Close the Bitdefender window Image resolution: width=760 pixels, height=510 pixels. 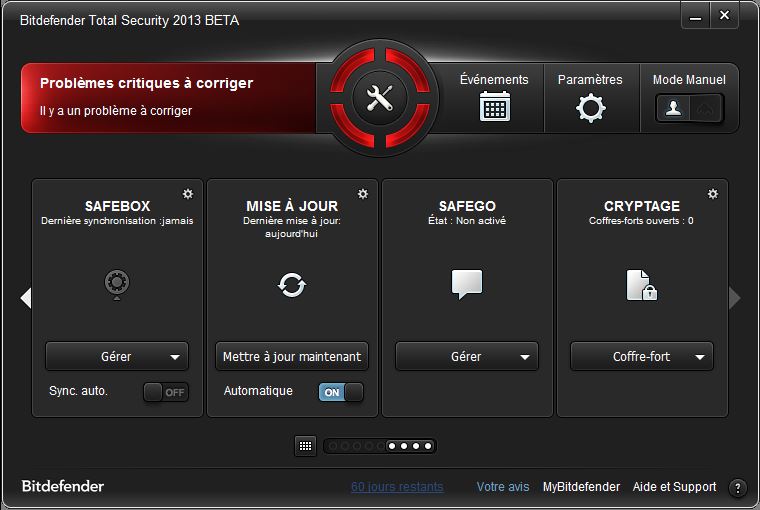point(724,16)
